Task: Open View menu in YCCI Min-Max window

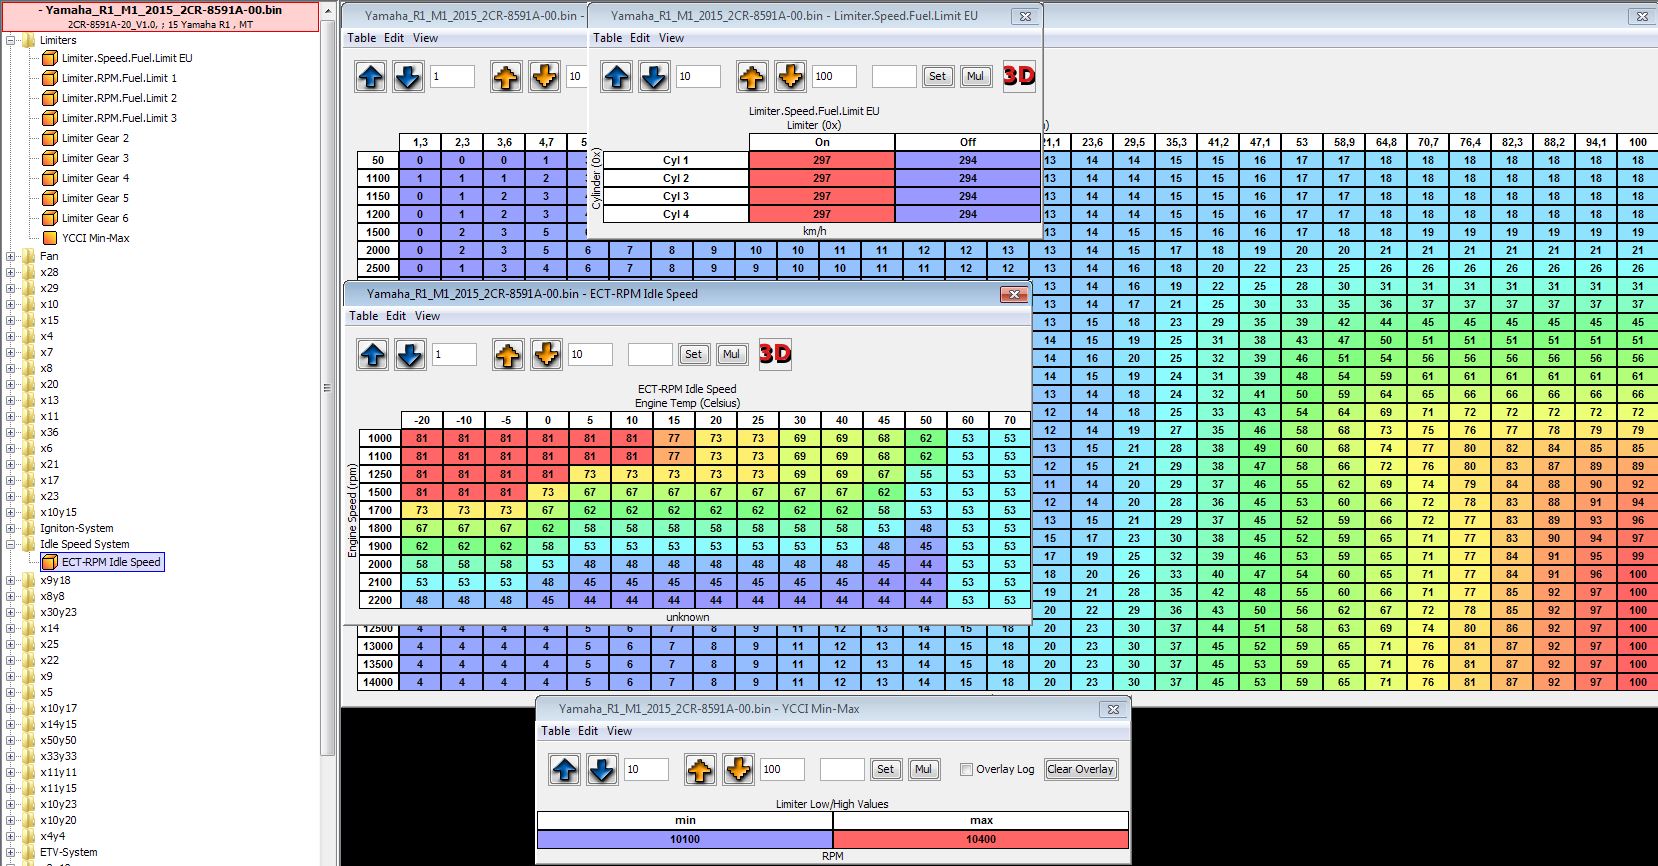Action: [x=619, y=731]
